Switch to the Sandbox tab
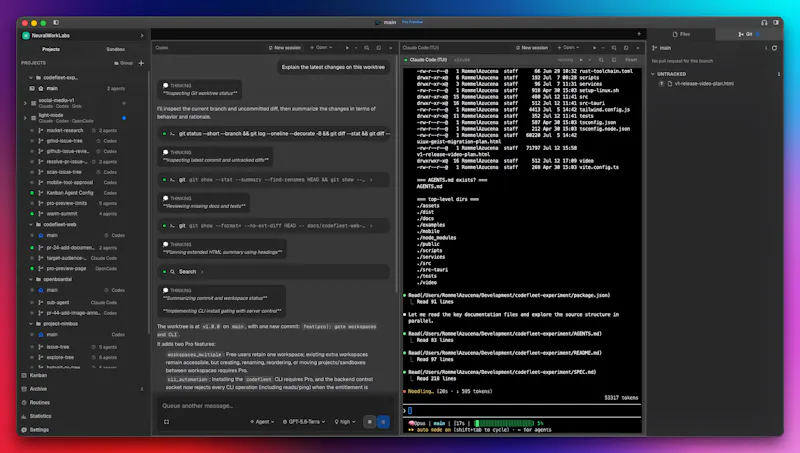 tap(115, 49)
